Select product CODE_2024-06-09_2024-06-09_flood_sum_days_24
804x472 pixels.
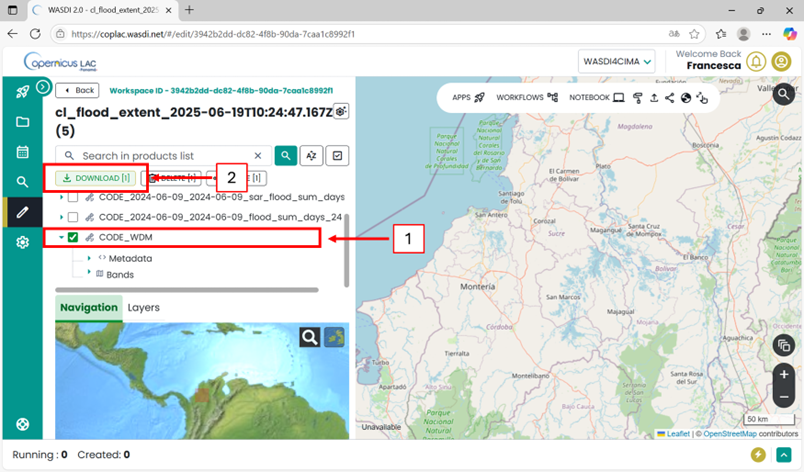pos(220,217)
